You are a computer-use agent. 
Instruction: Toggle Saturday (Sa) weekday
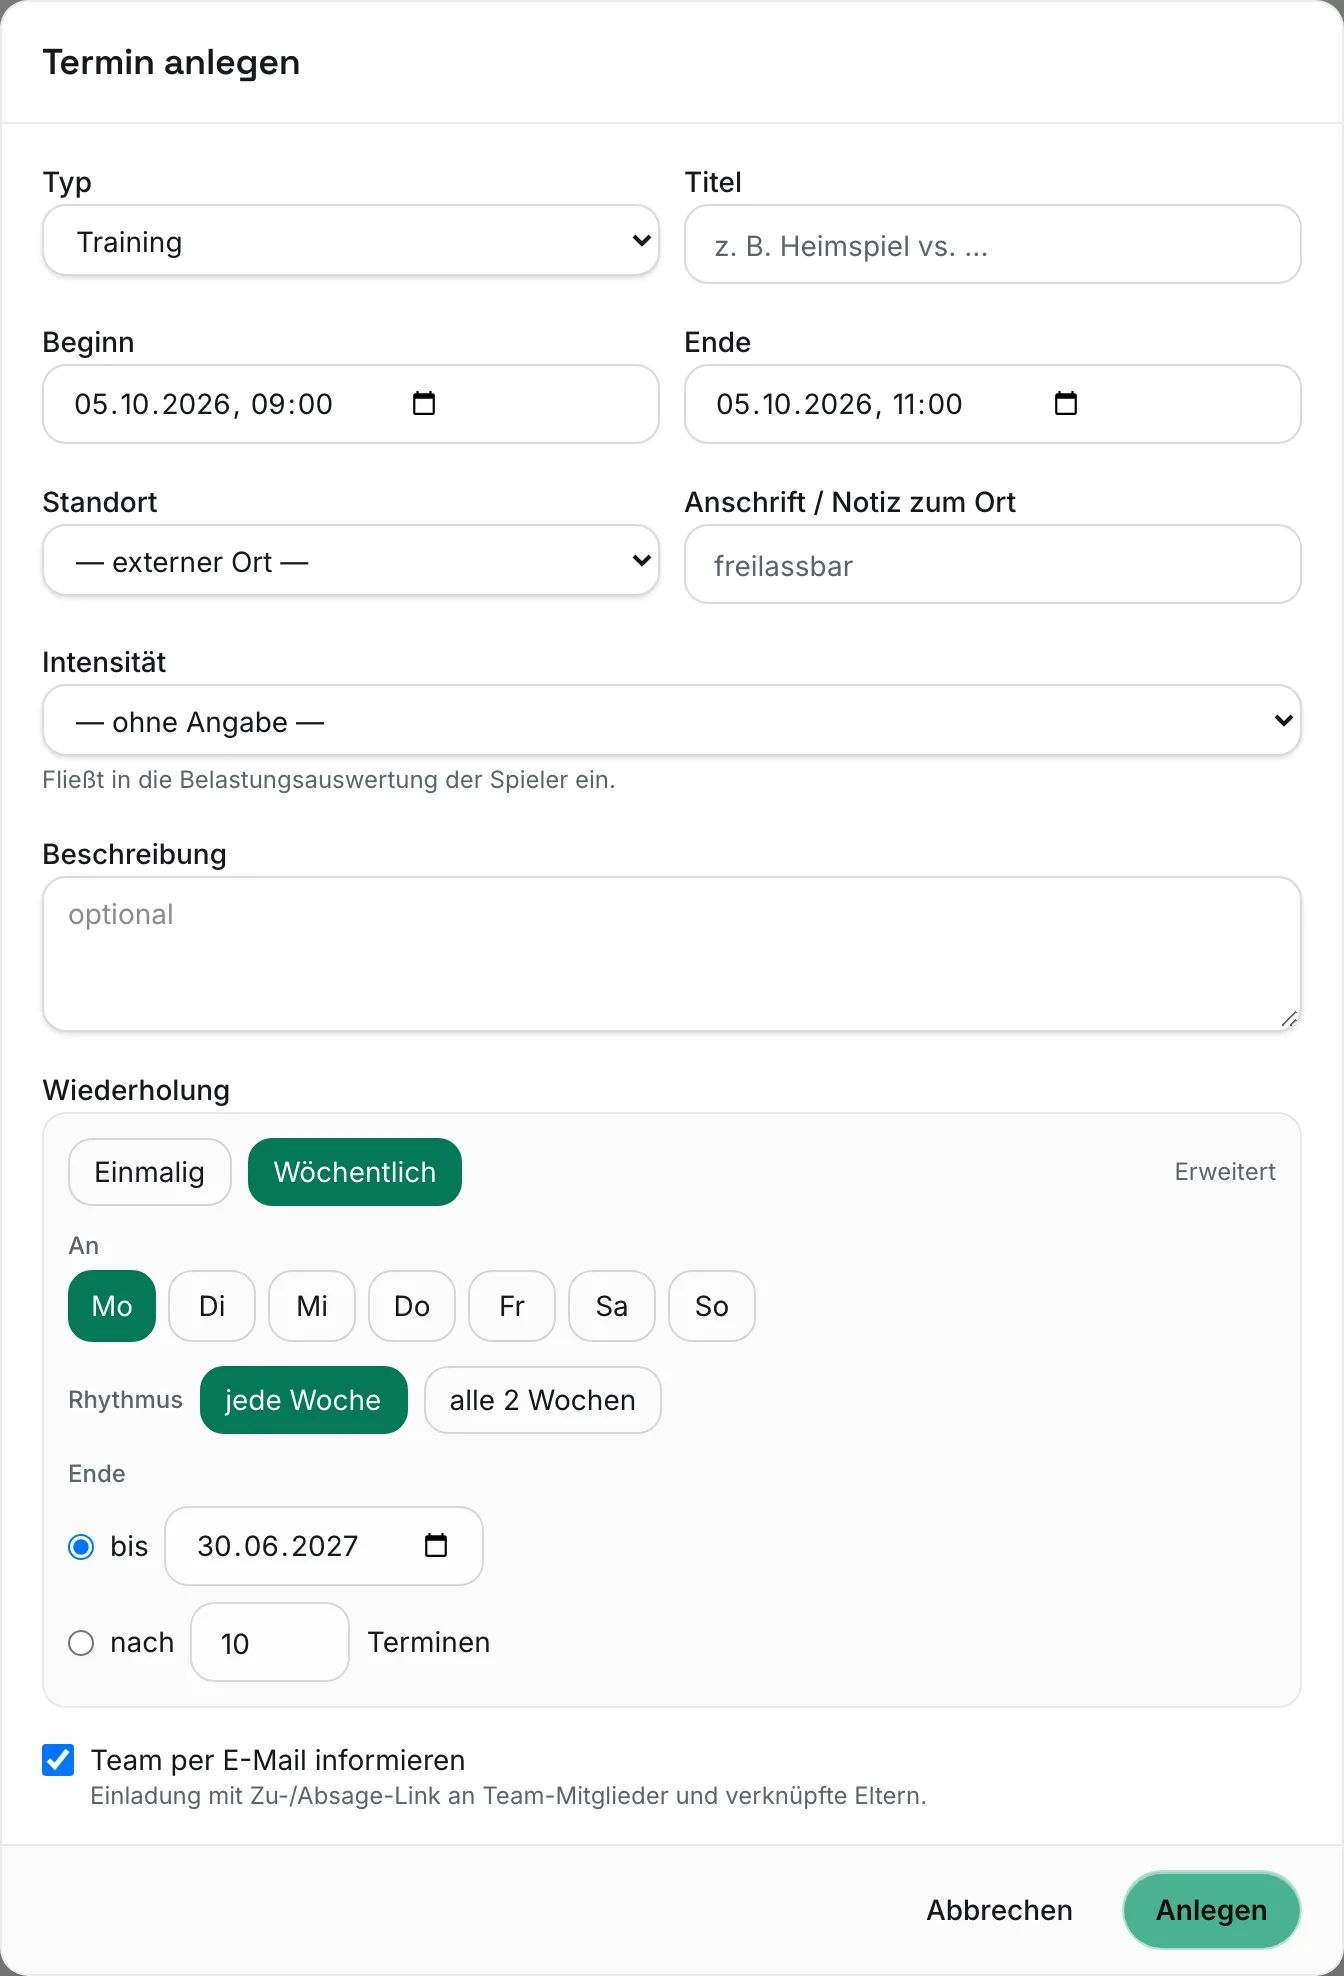[x=612, y=1306]
